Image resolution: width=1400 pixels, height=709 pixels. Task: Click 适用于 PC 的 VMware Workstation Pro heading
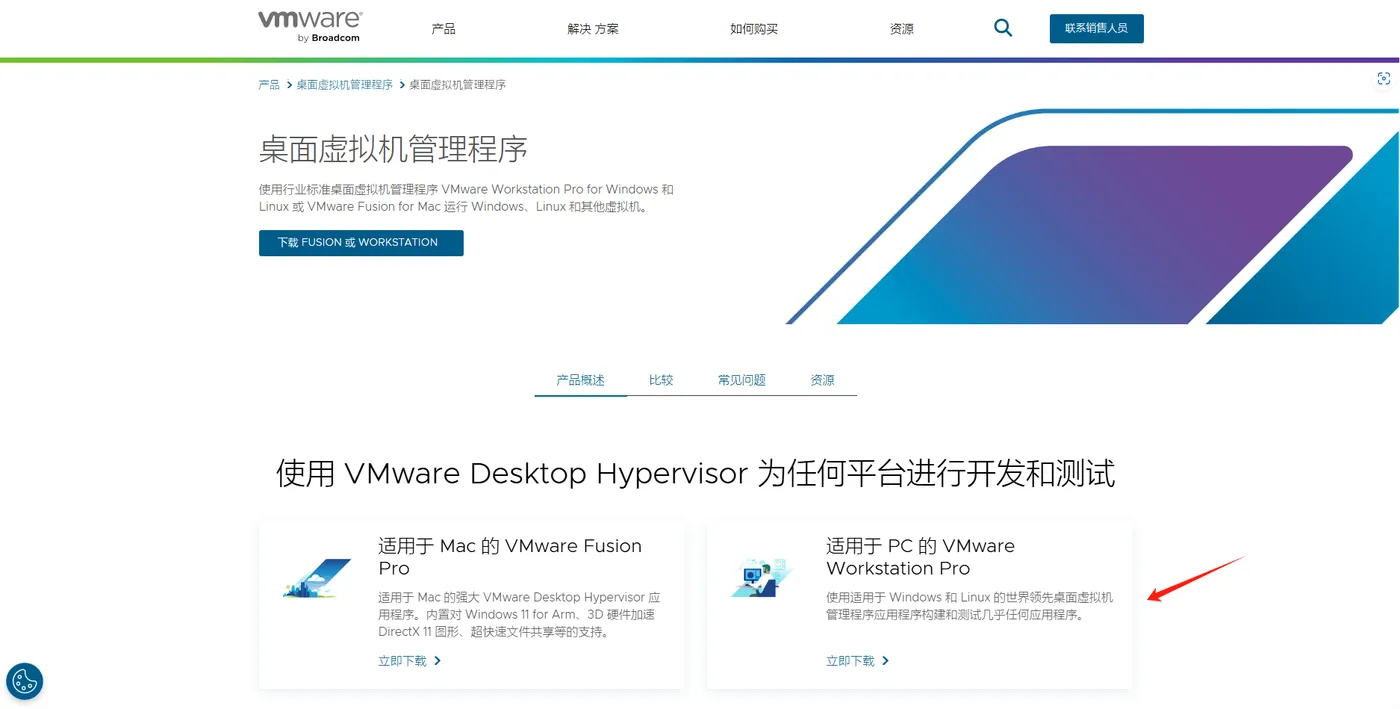click(x=920, y=557)
